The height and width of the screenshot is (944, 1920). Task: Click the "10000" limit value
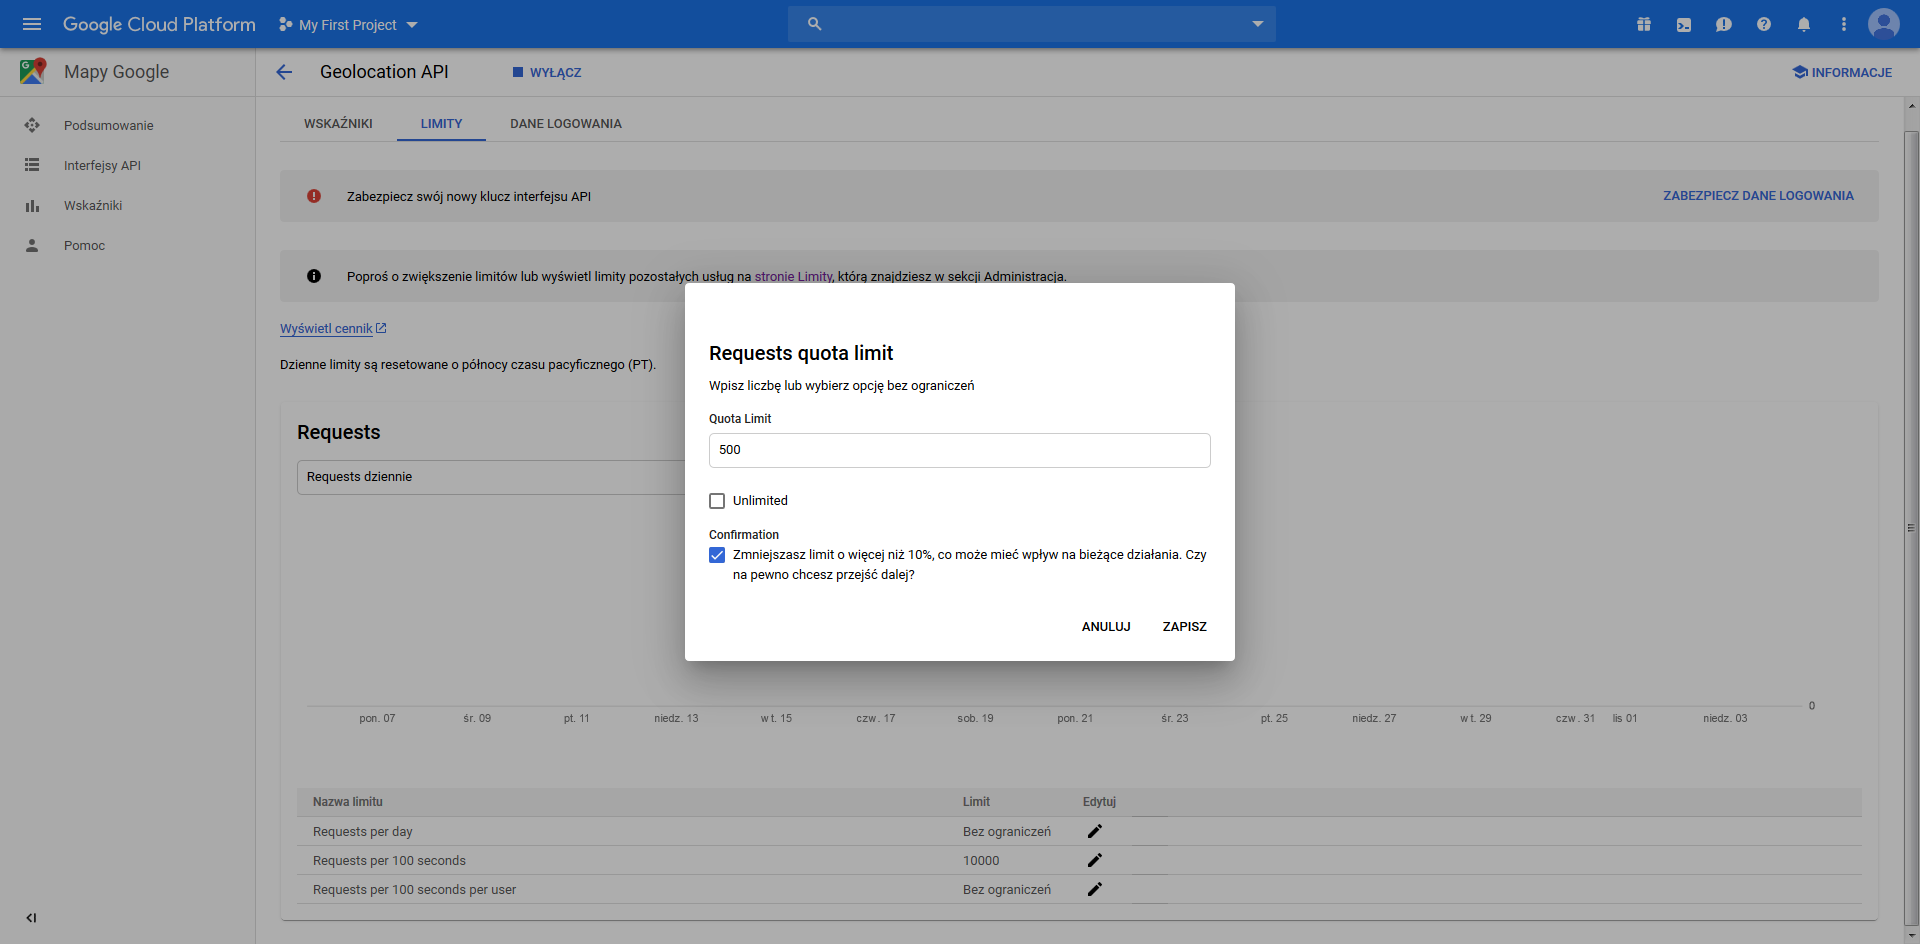pyautogui.click(x=981, y=861)
